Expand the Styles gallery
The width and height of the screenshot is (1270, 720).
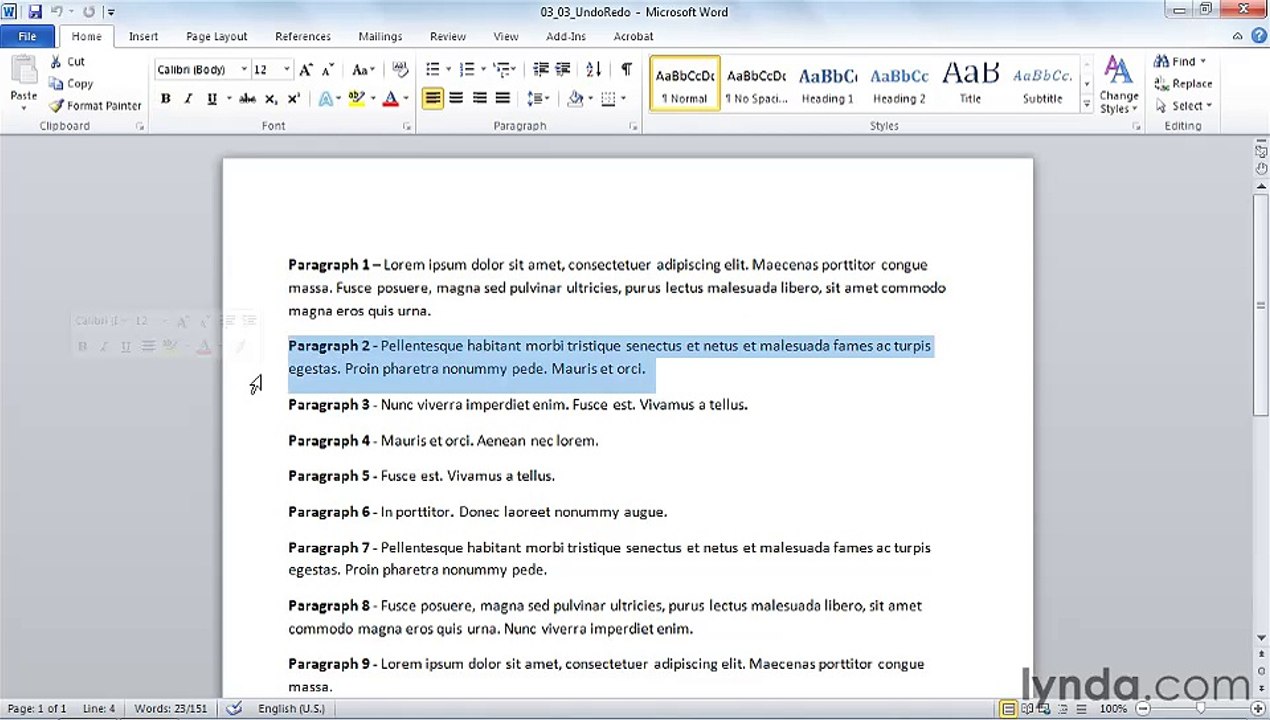(1087, 104)
